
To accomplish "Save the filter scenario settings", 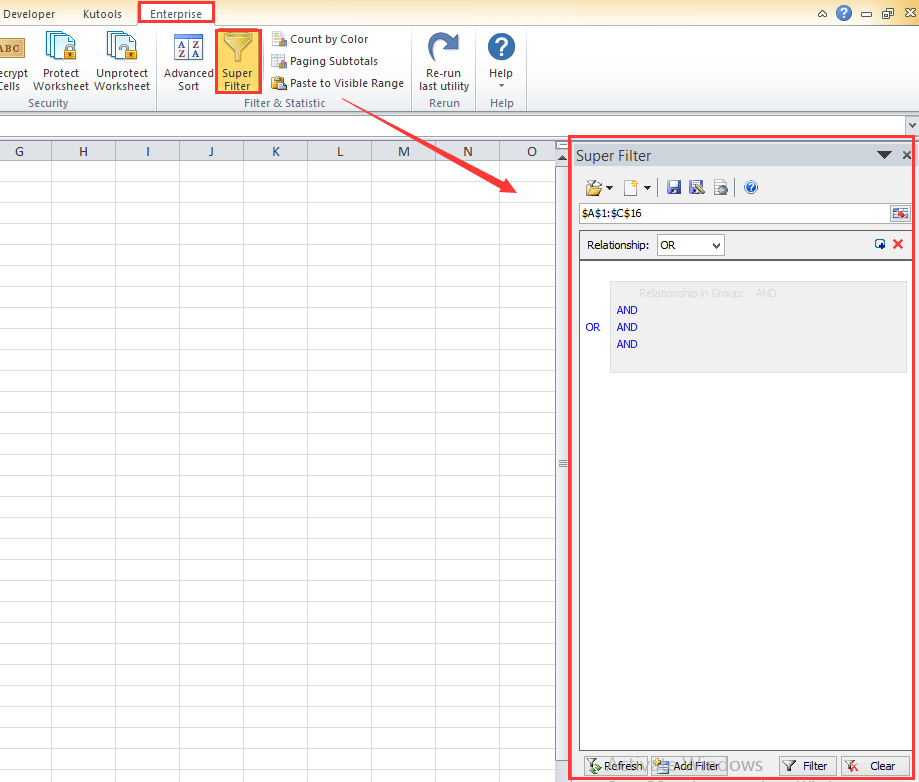I will (x=673, y=187).
